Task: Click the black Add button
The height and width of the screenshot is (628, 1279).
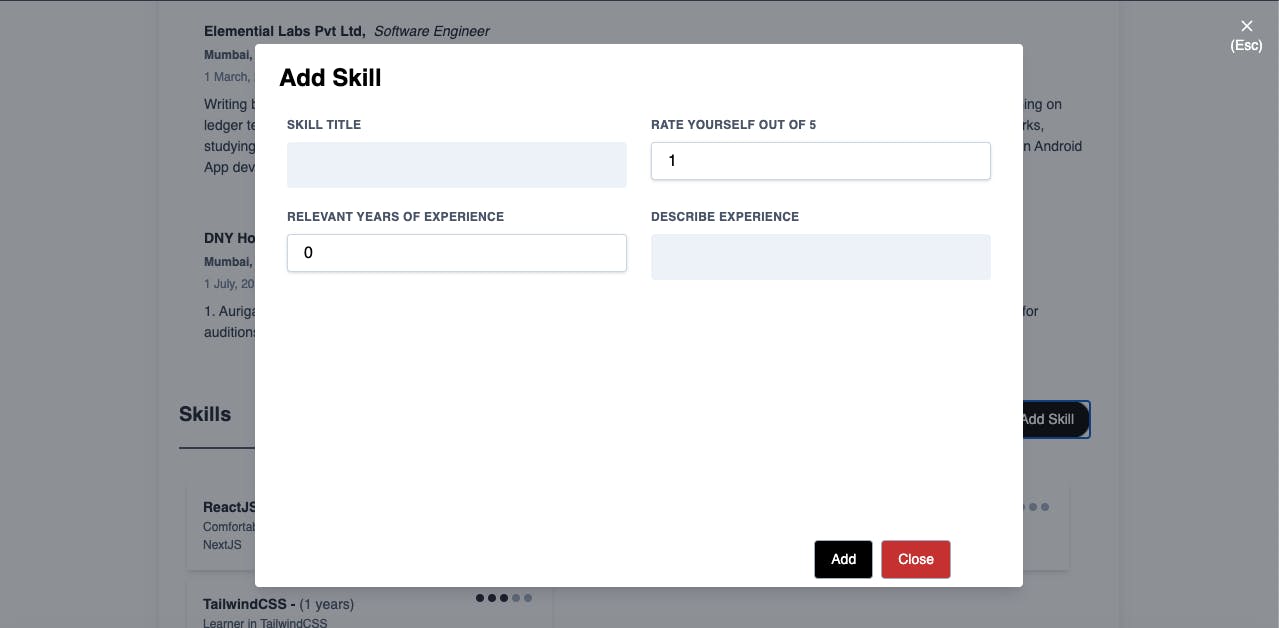Action: (843, 559)
